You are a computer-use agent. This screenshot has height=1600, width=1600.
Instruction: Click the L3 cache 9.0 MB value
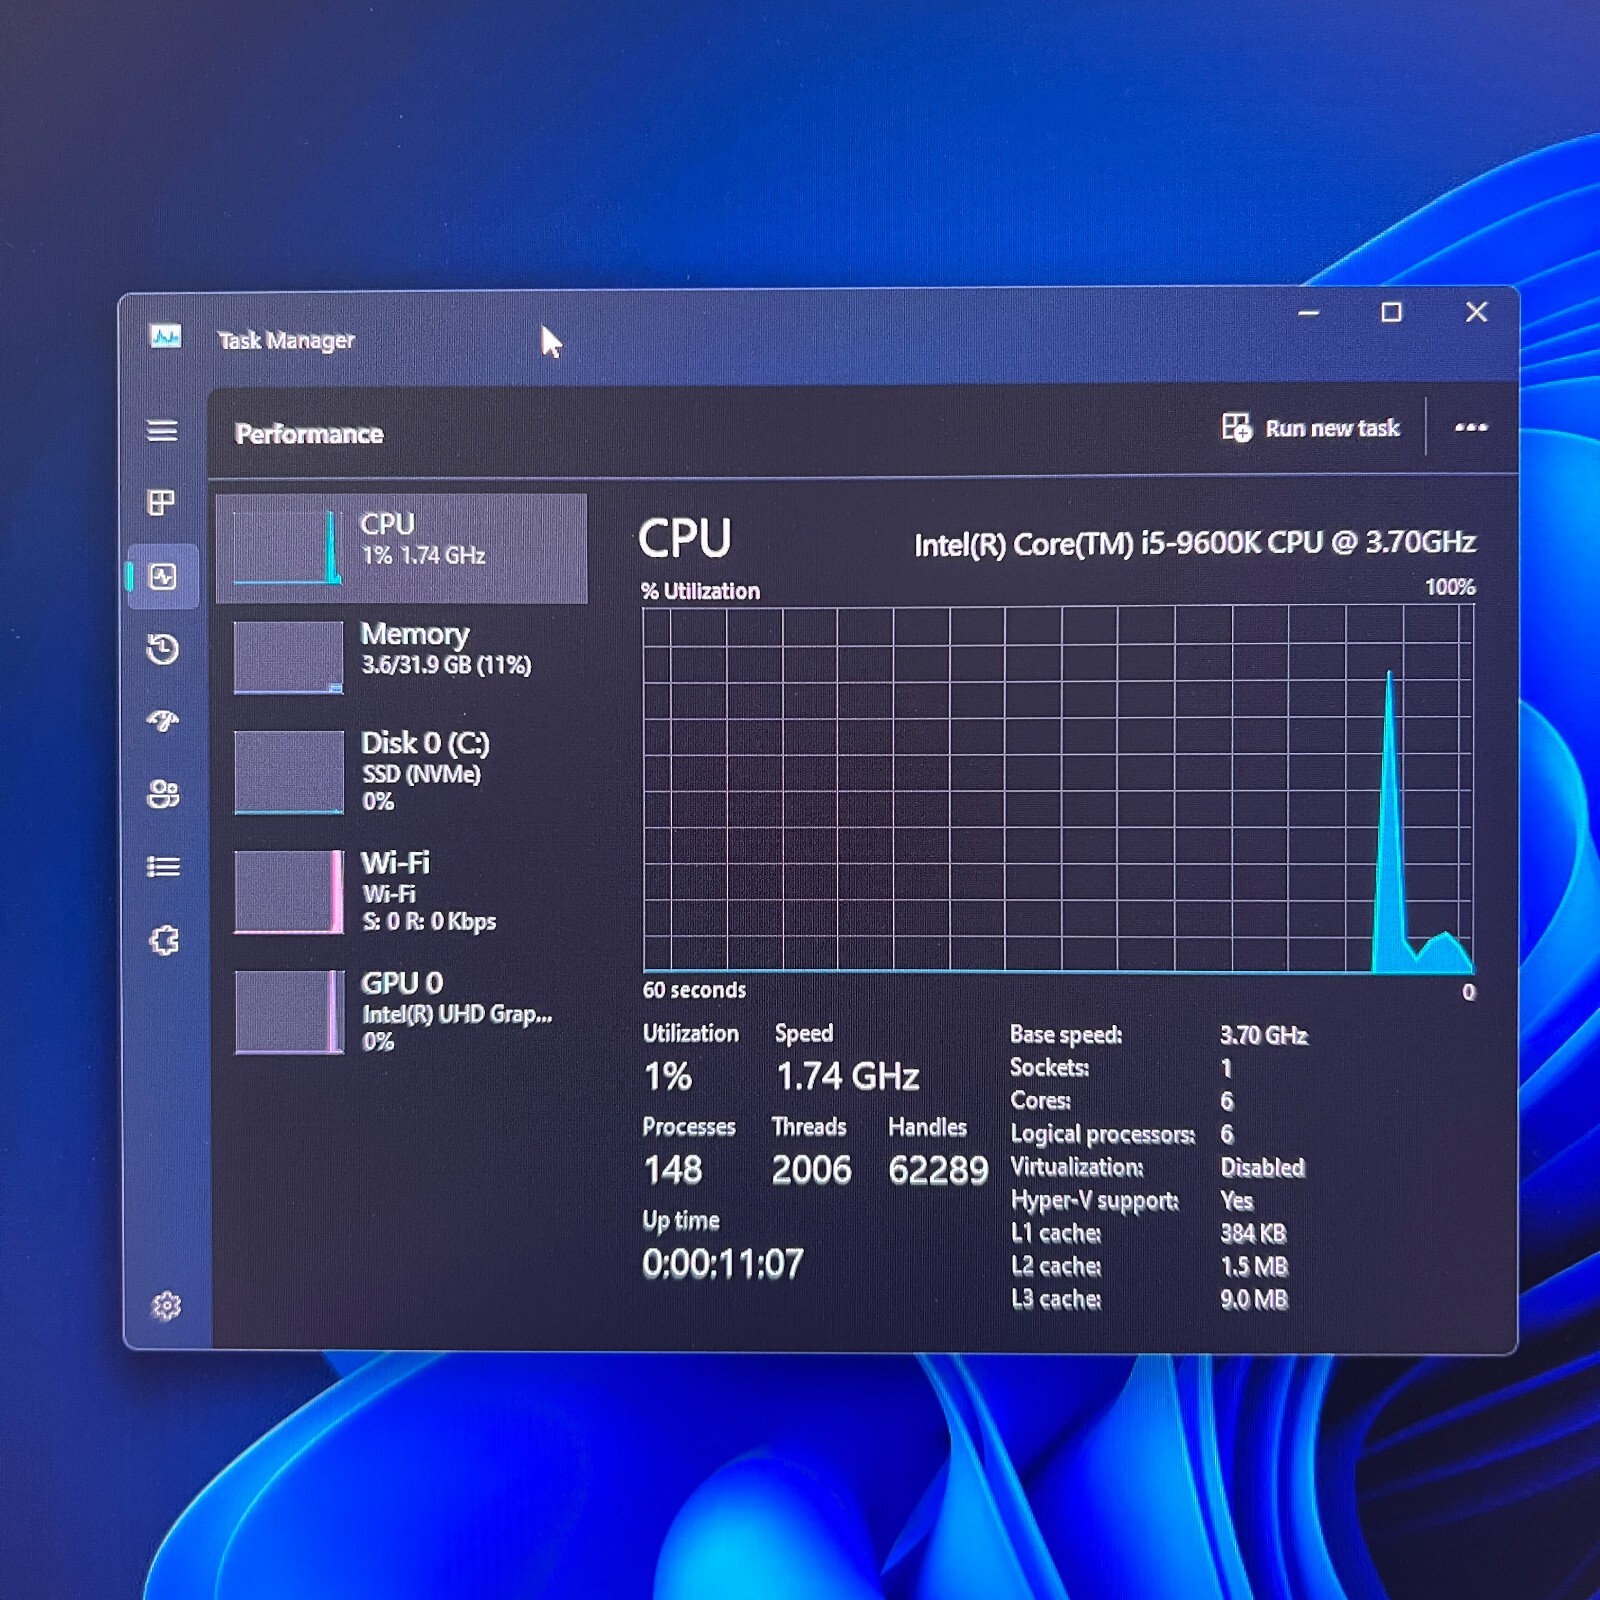(x=1254, y=1299)
